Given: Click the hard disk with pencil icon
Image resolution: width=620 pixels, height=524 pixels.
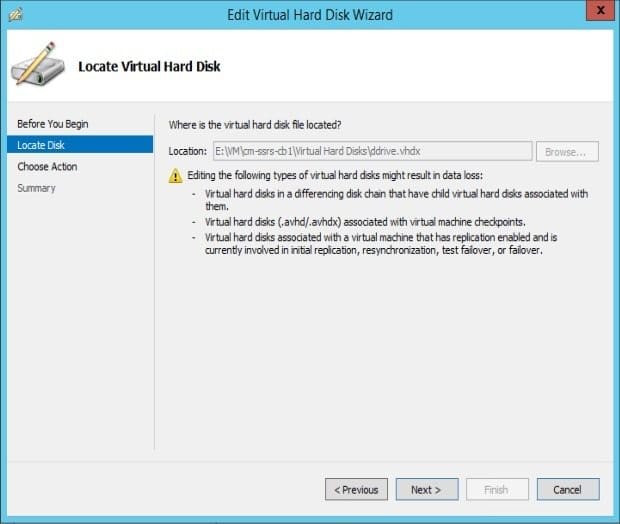Looking at the screenshot, I should [38, 64].
